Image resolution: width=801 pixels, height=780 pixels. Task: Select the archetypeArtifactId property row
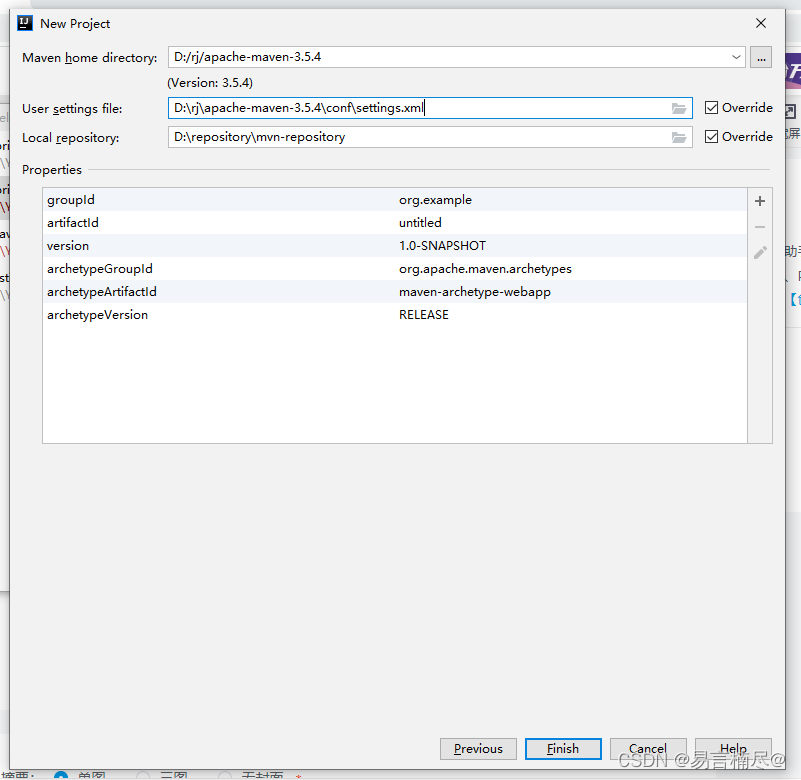point(394,292)
